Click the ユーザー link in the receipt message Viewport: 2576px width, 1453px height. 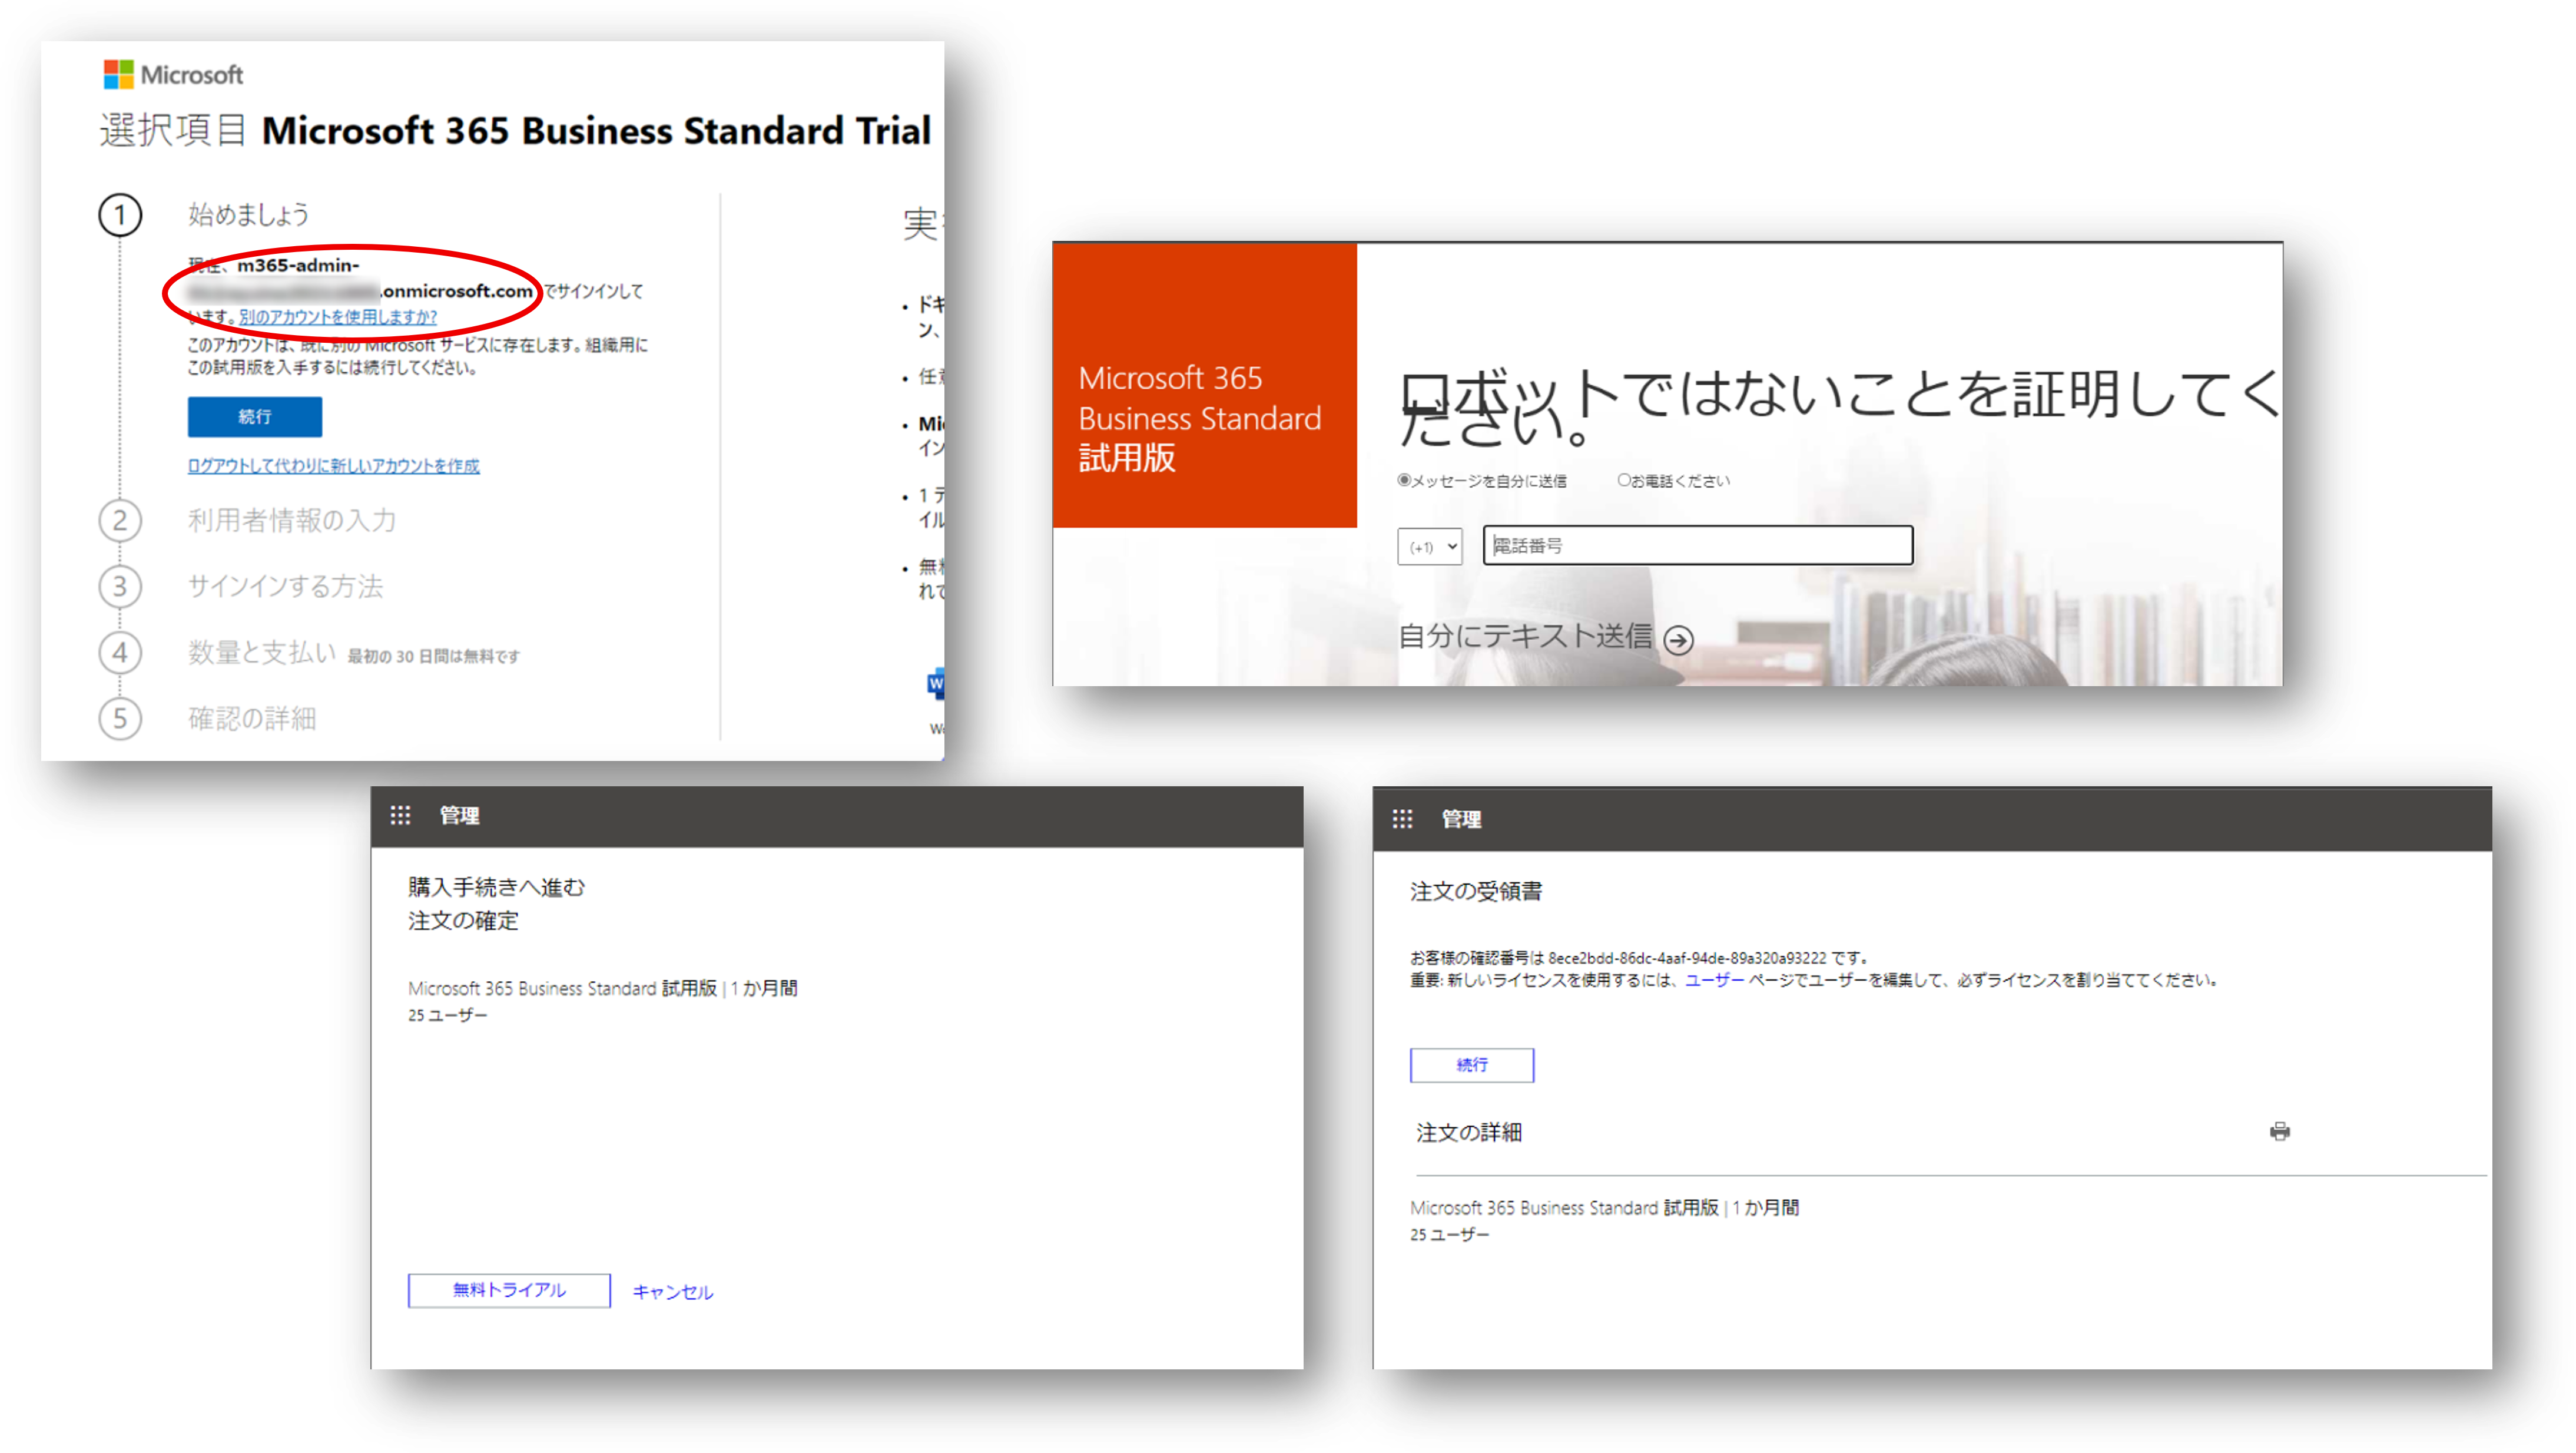(1715, 980)
